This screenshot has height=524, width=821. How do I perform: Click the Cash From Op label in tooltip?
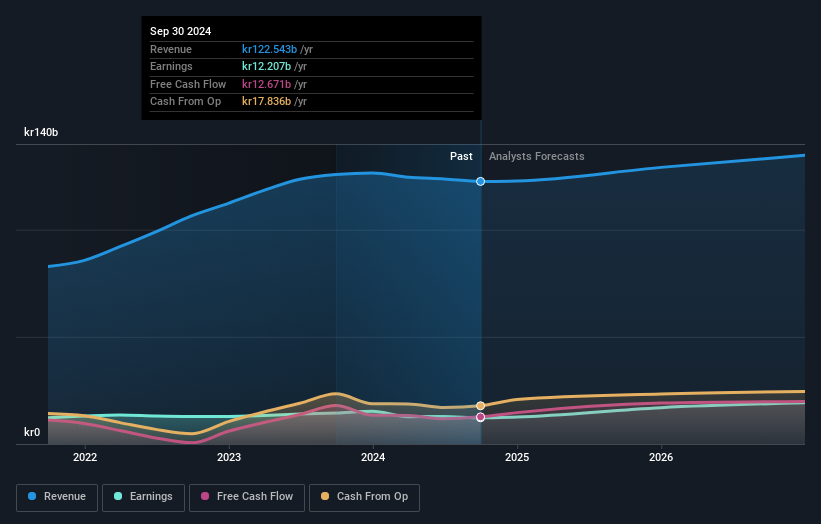pyautogui.click(x=185, y=102)
